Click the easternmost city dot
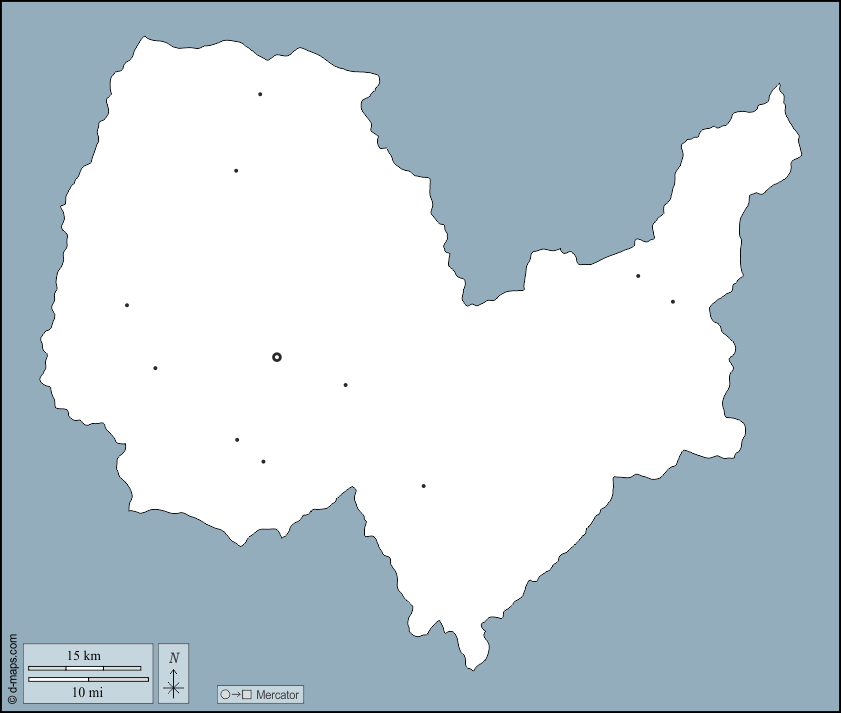Screen dimensions: 841x713 673,302
